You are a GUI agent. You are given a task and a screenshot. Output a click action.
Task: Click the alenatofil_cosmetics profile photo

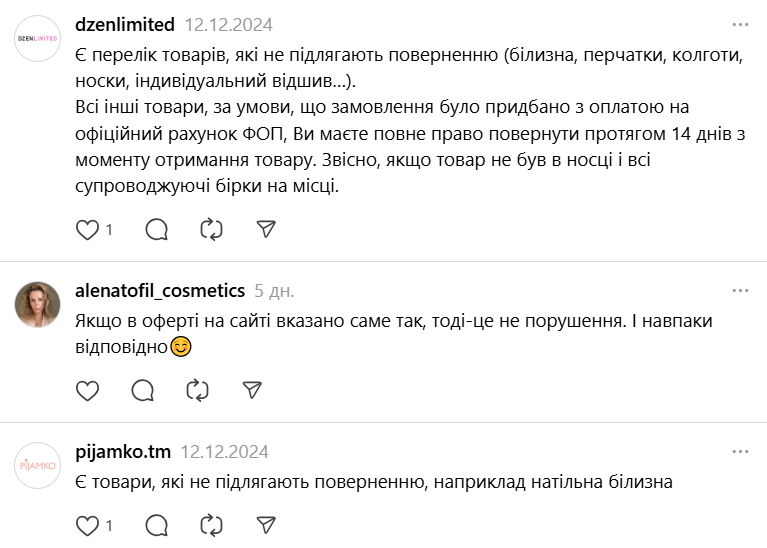click(38, 303)
